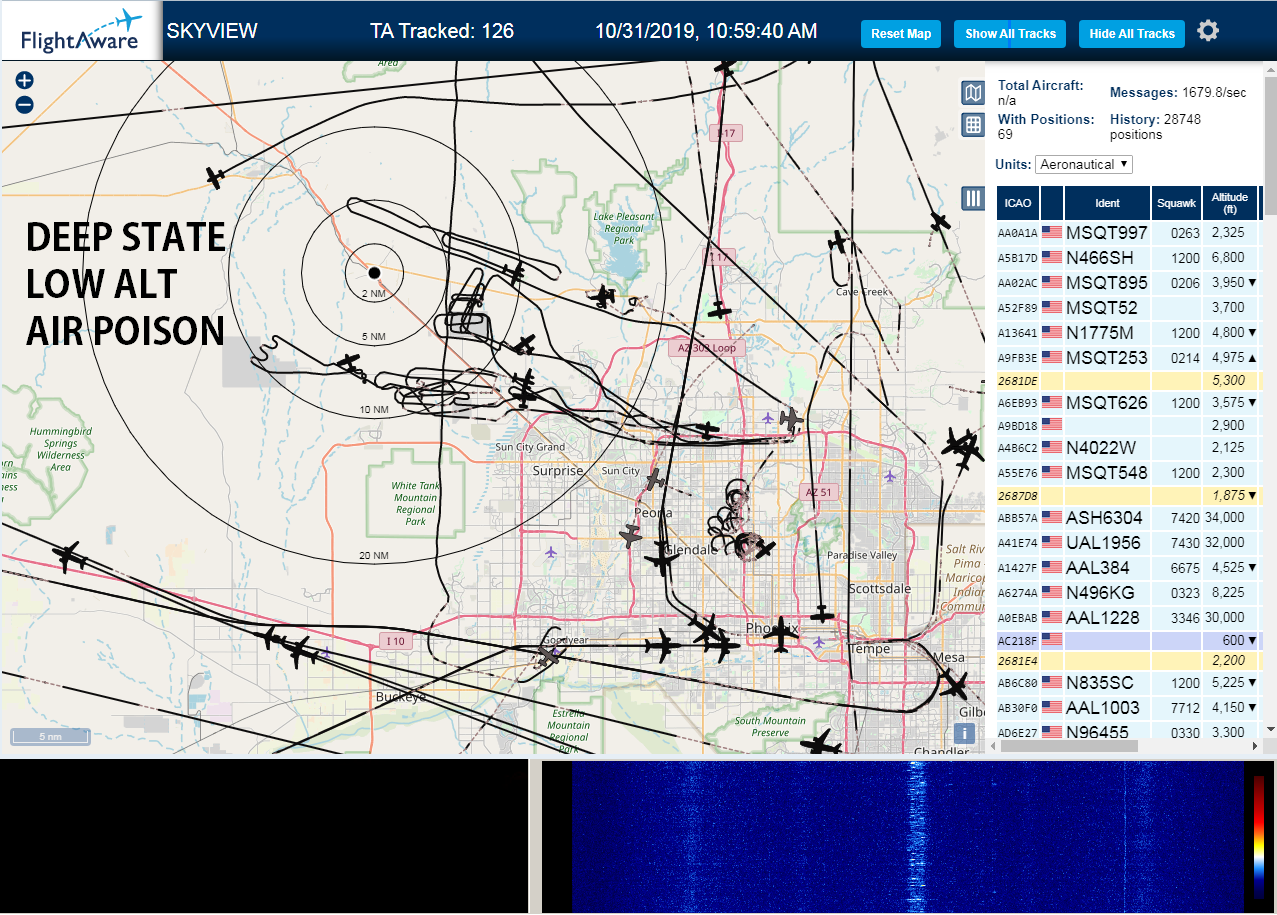This screenshot has height=915, width=1277.
Task: Select the AAL384 aircraft row
Action: [1128, 567]
